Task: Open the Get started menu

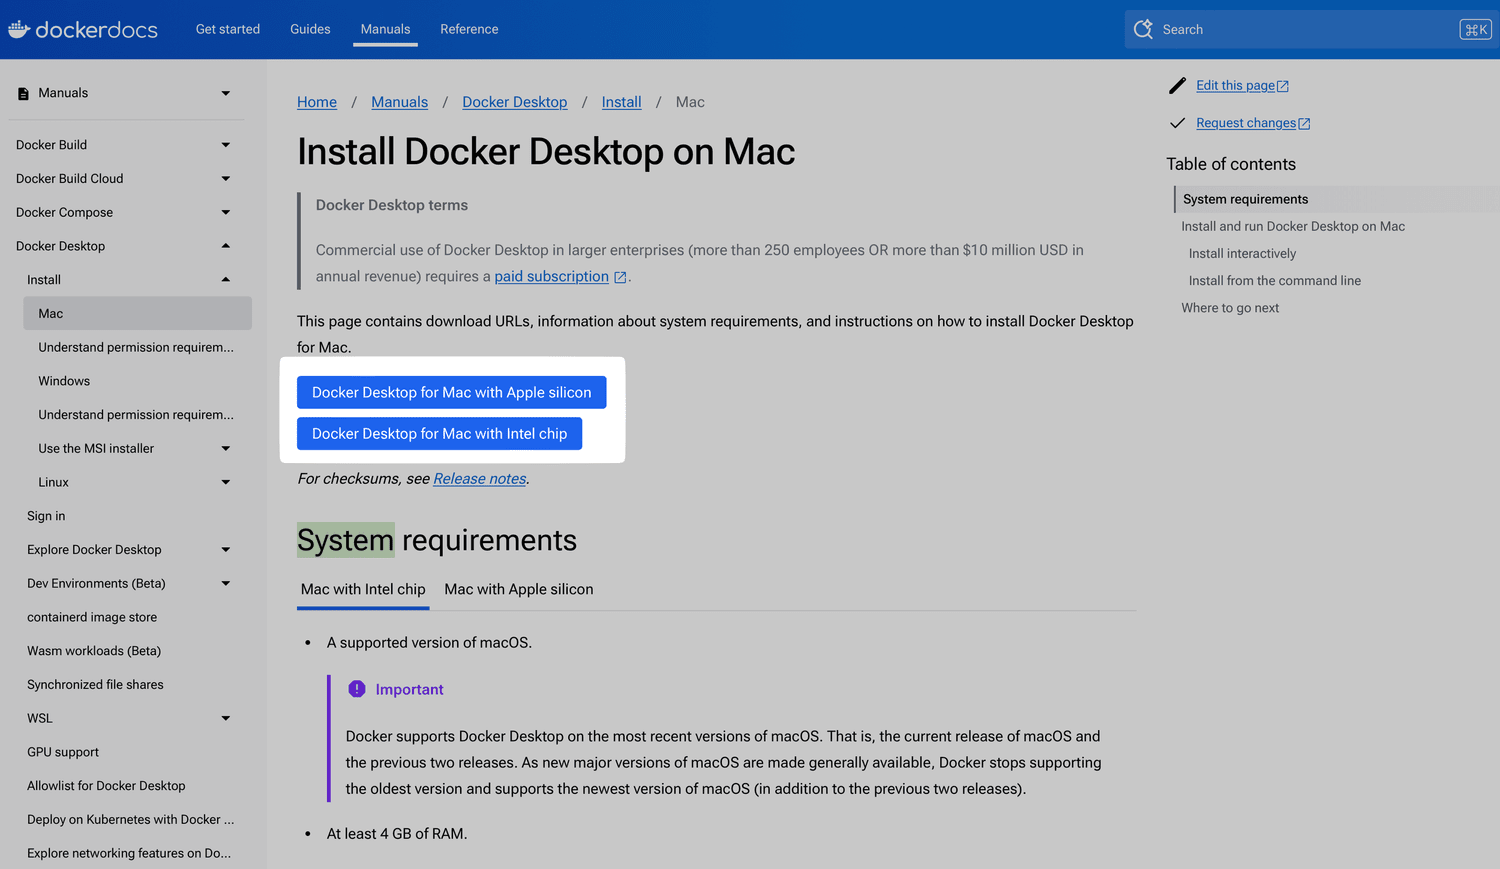Action: 228,29
